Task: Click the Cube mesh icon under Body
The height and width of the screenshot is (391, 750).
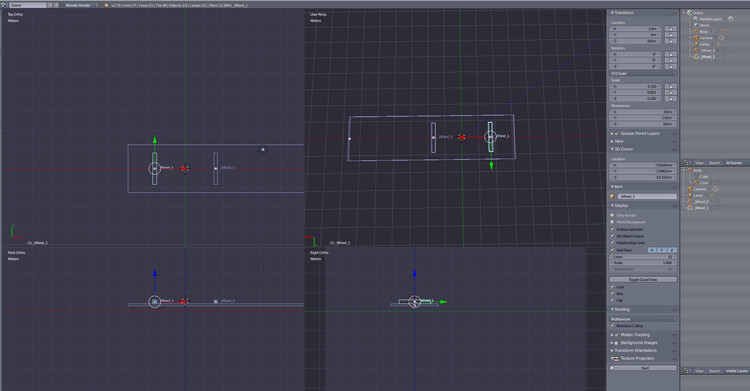Action: point(696,177)
